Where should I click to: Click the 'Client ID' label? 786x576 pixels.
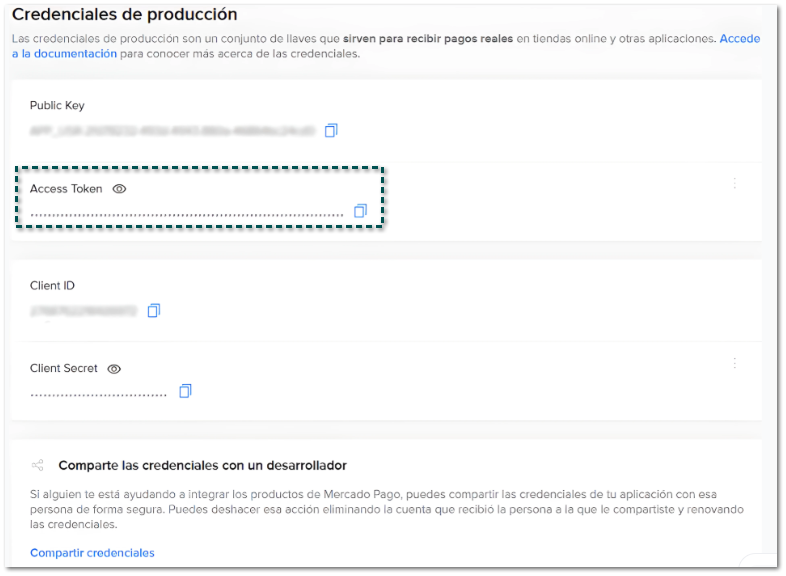tap(52, 286)
